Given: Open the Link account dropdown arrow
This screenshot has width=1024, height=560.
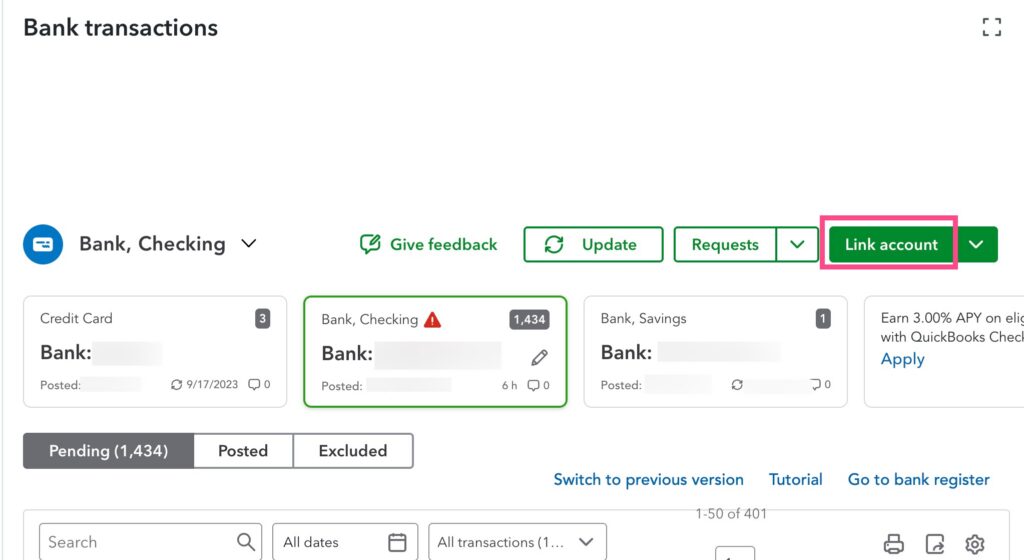Looking at the screenshot, I should pos(976,244).
